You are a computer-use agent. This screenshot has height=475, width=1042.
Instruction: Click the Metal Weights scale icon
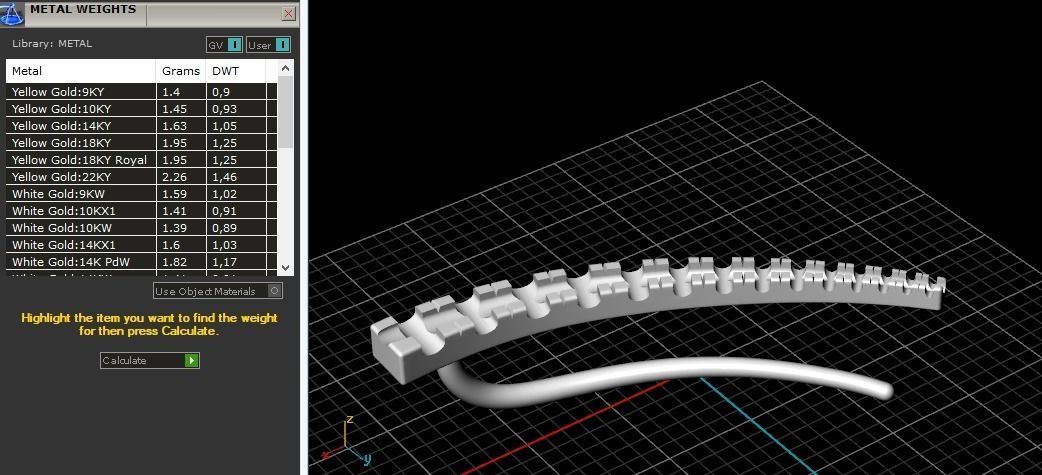coord(12,13)
